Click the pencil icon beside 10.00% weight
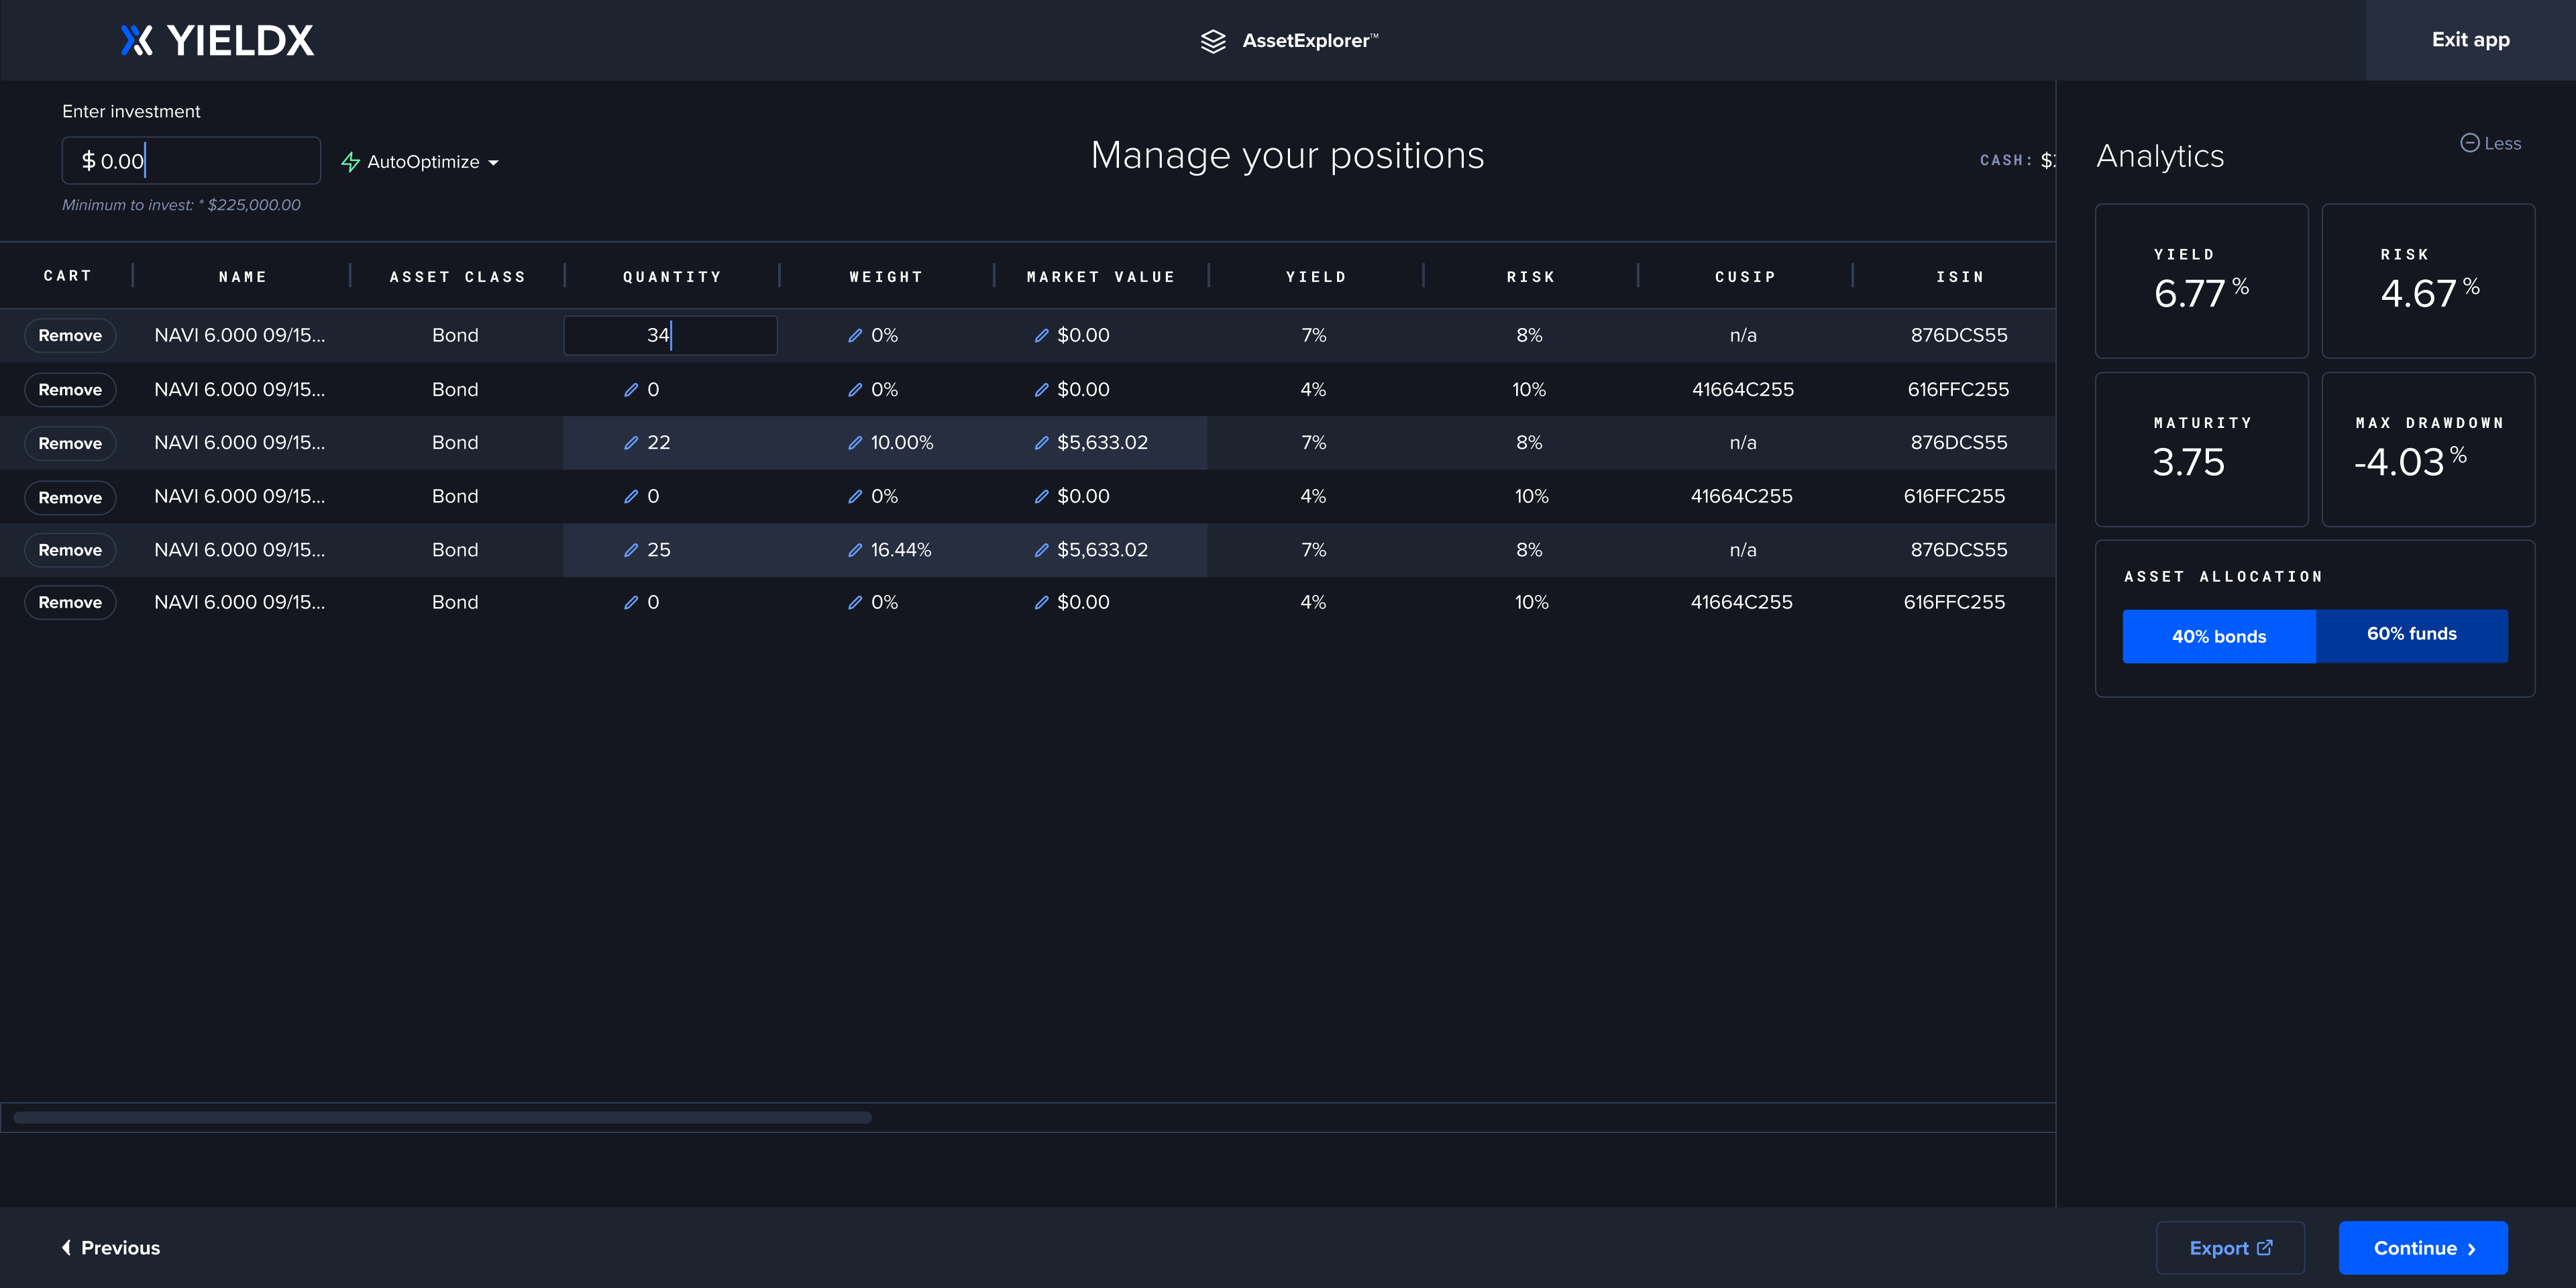 pyautogui.click(x=855, y=443)
